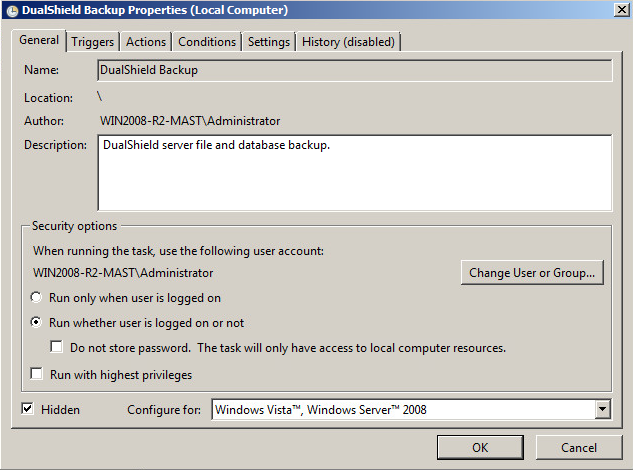Click the clock icon in the title bar
Screen dimensions: 633x470
(x=10, y=10)
